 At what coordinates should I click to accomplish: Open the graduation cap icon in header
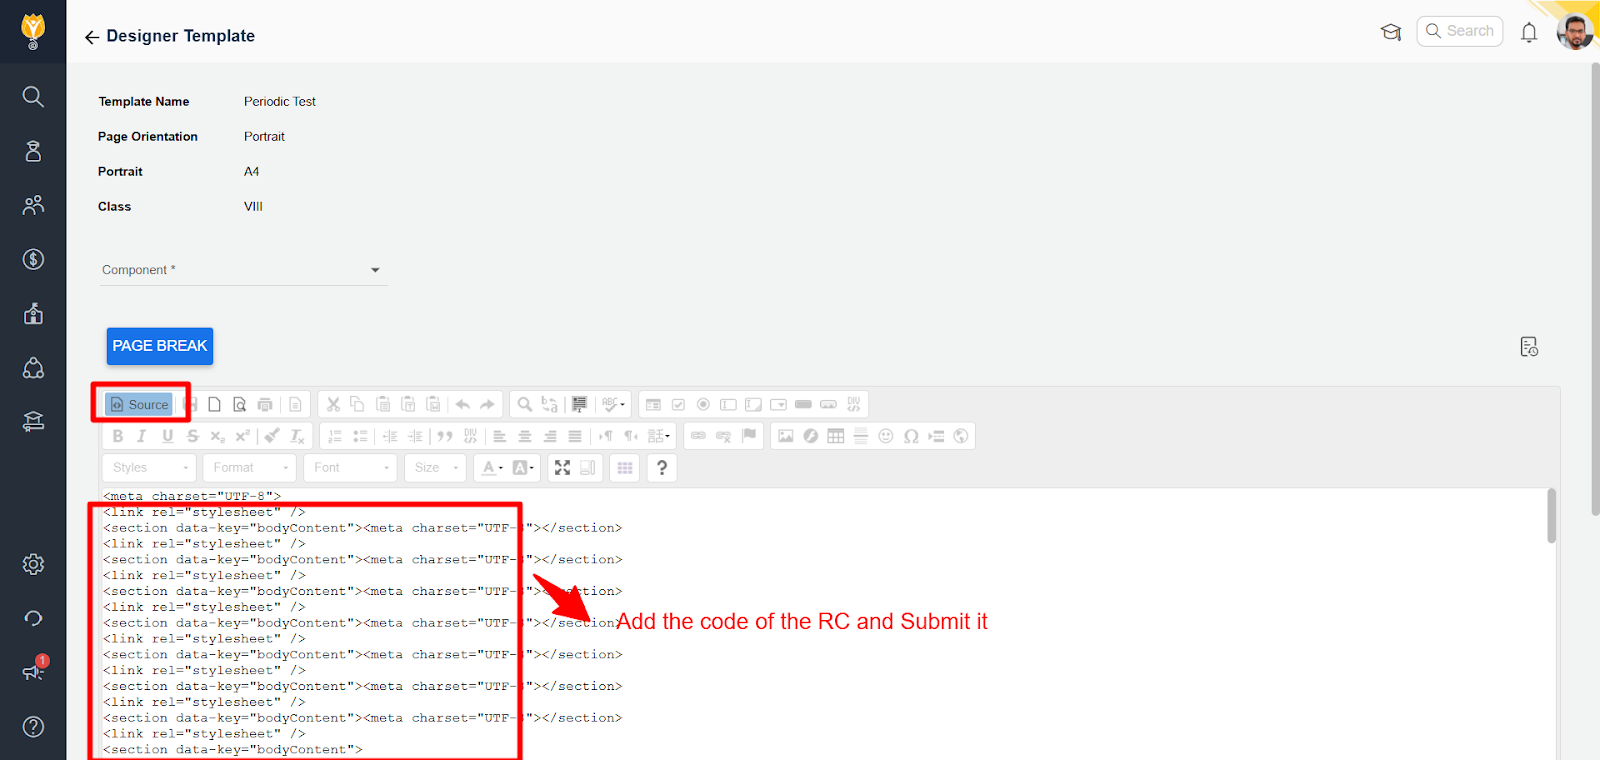pos(1390,32)
